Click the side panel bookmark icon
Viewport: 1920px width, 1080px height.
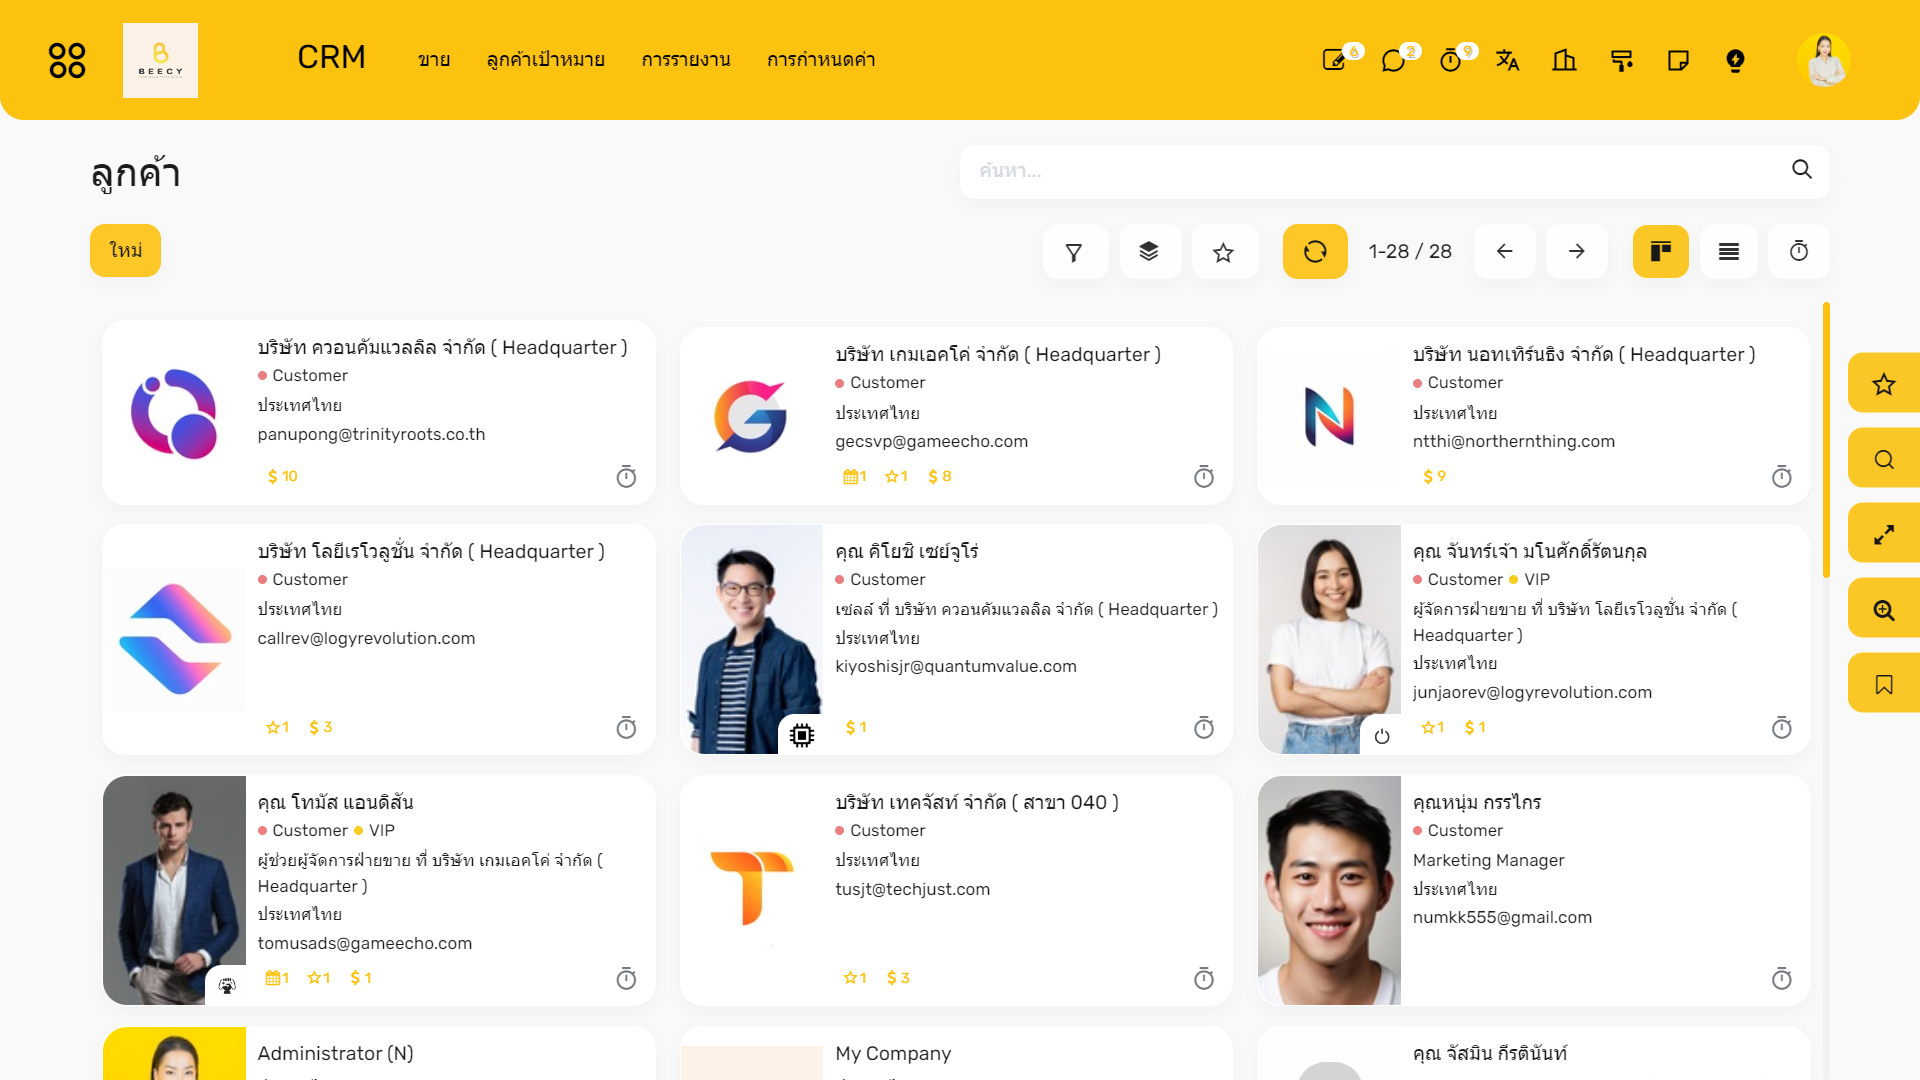click(1884, 684)
